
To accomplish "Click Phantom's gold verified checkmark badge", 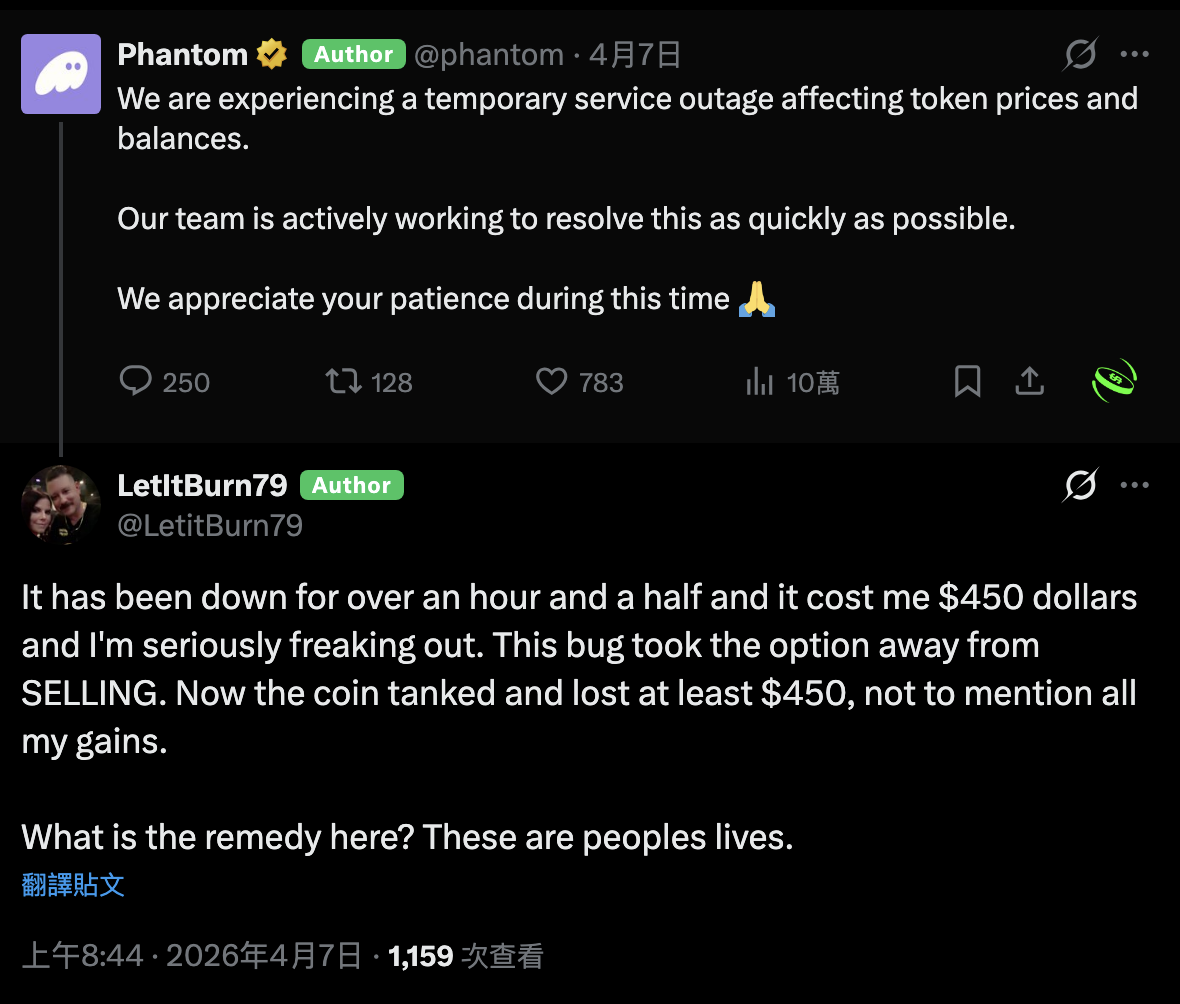I will 271,54.
